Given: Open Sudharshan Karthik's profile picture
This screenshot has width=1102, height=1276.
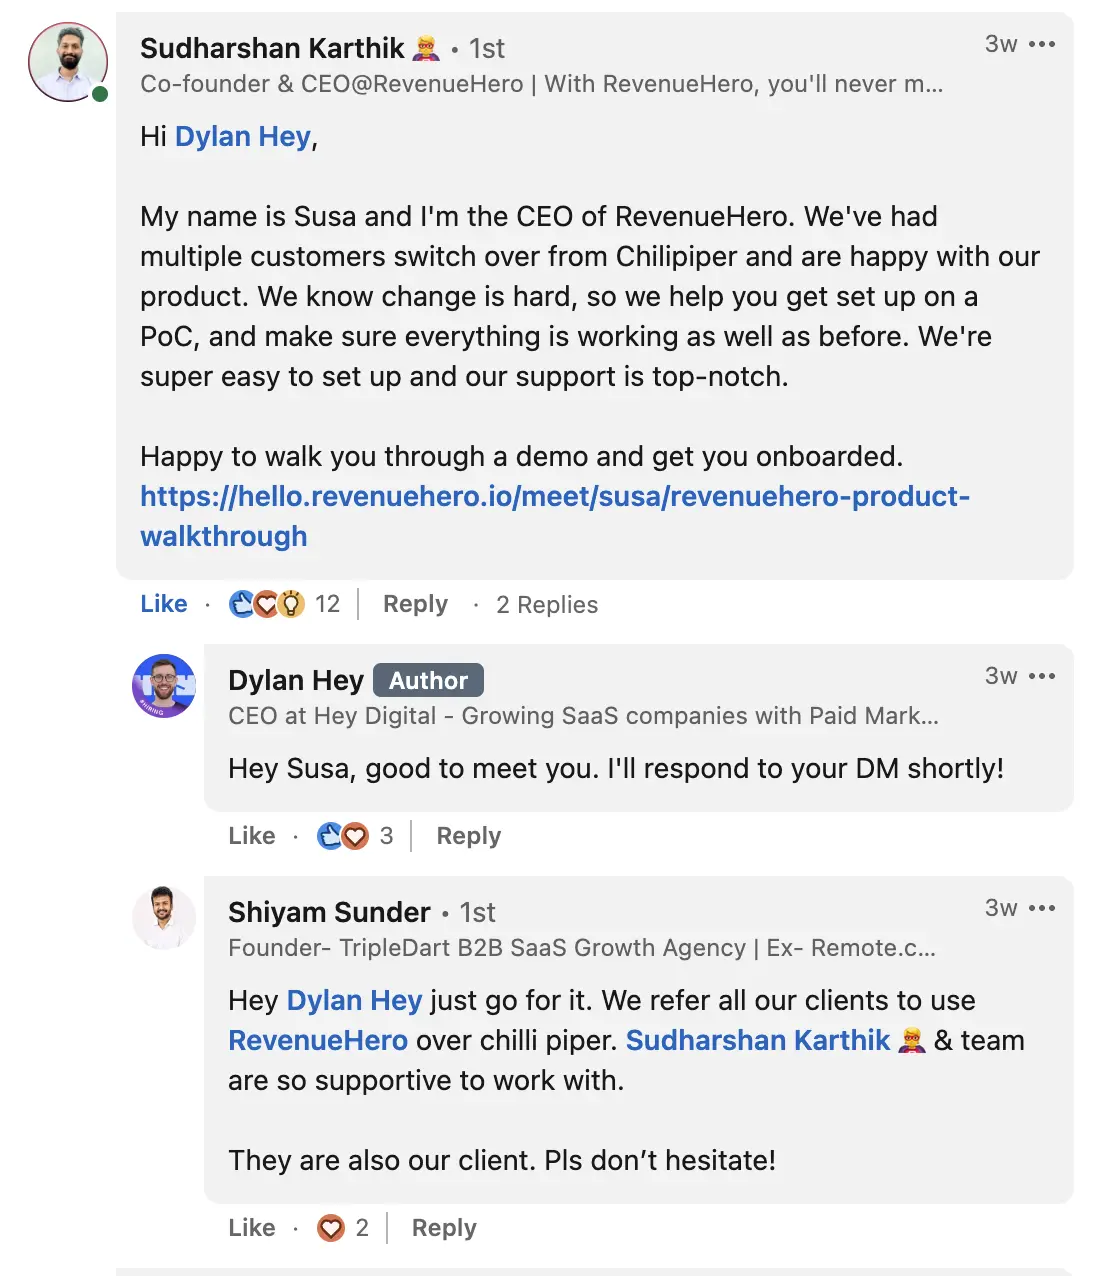Looking at the screenshot, I should point(67,62).
